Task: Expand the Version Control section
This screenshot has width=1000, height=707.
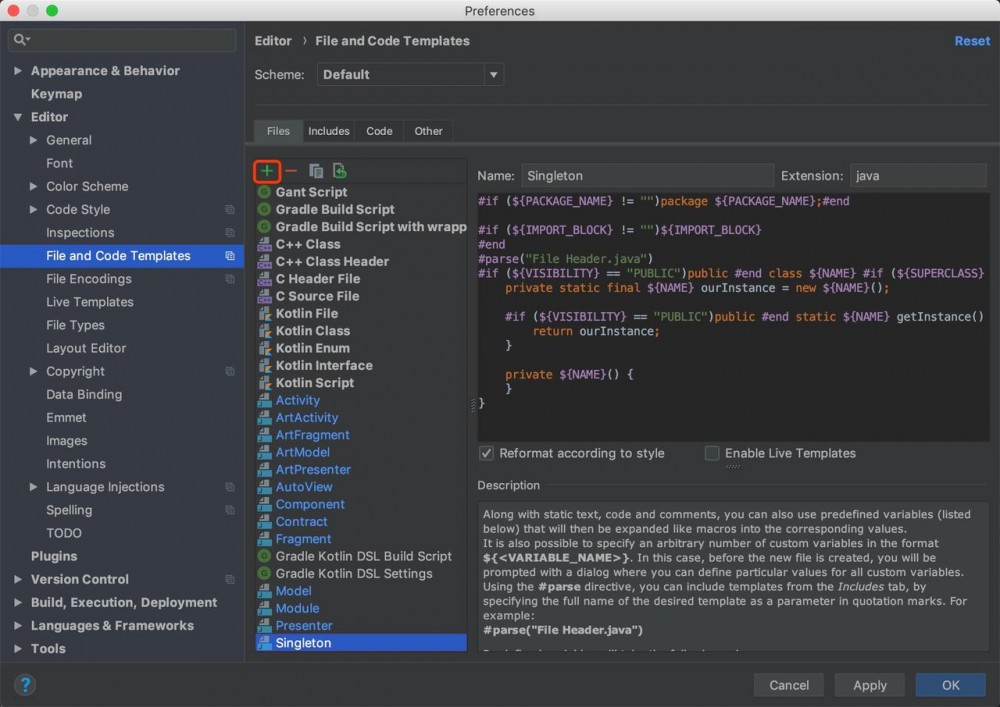Action: tap(18, 579)
